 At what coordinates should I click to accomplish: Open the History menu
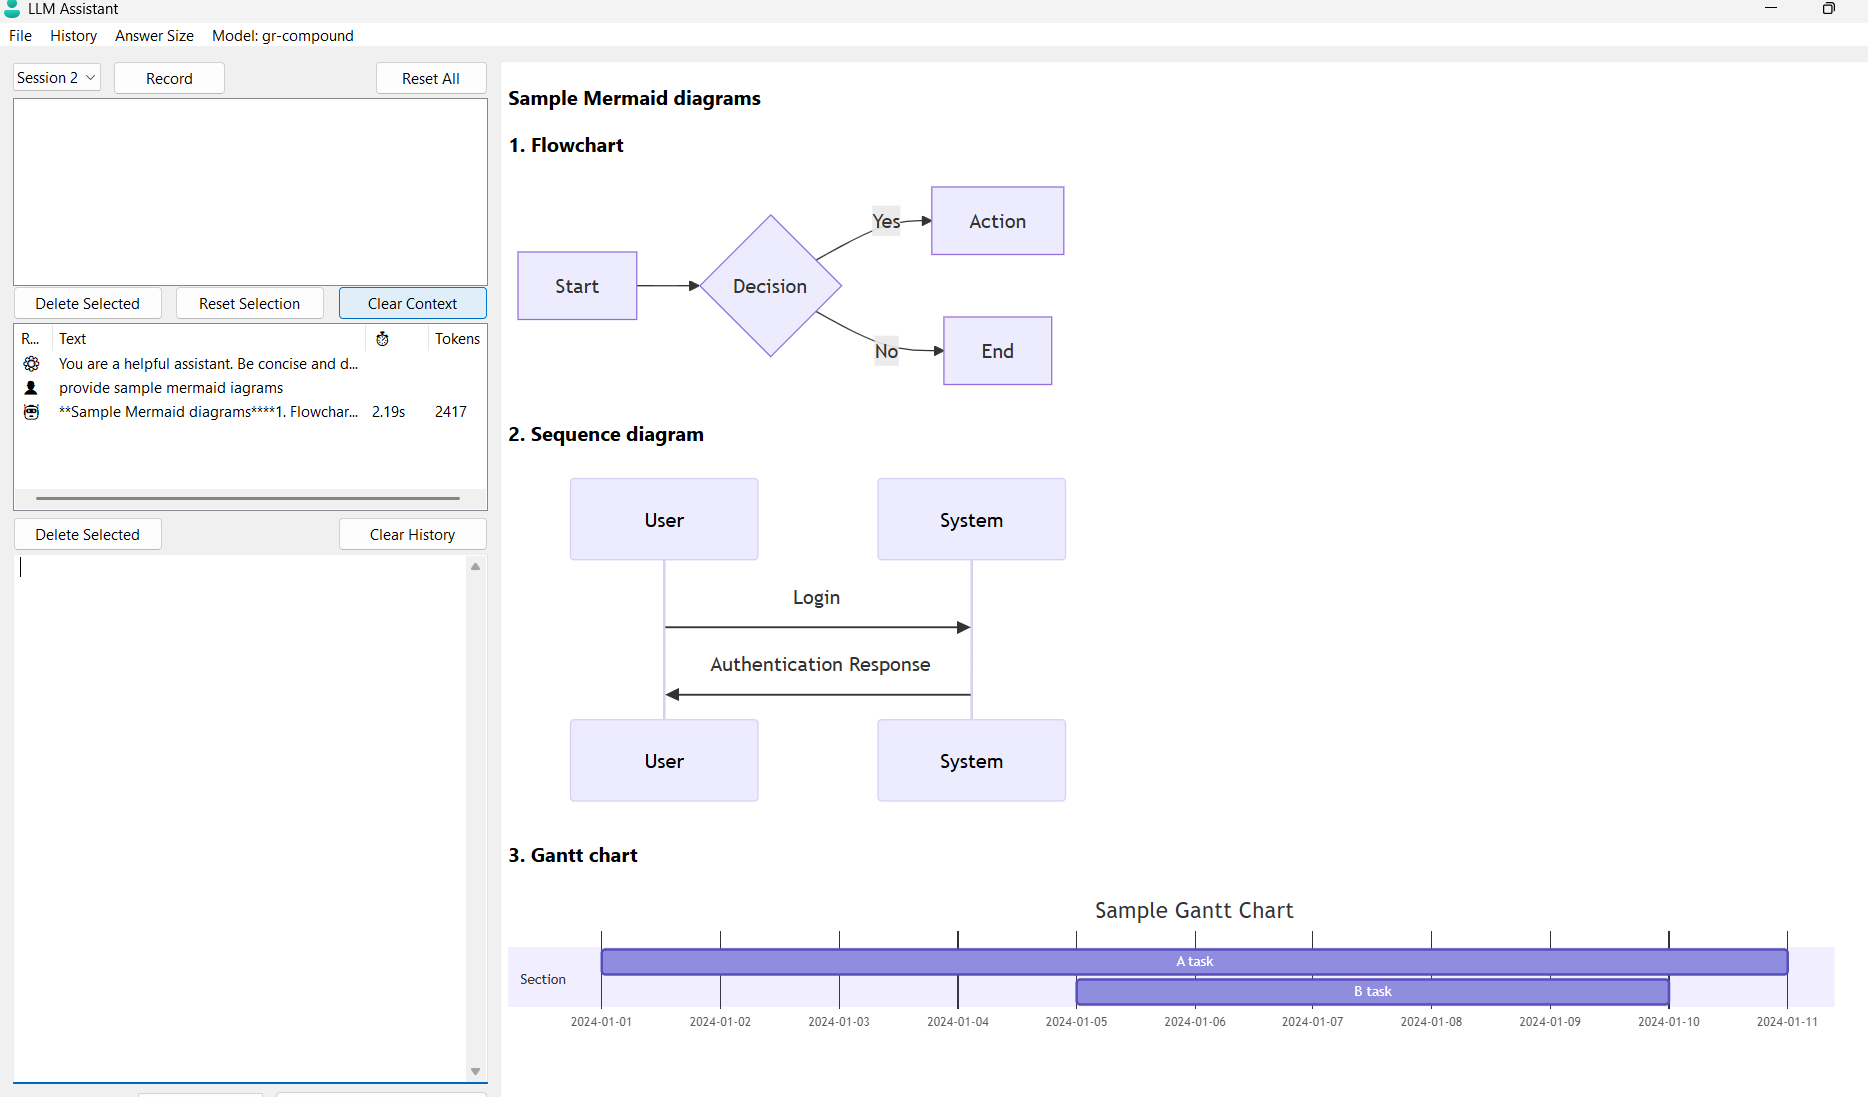click(x=73, y=36)
